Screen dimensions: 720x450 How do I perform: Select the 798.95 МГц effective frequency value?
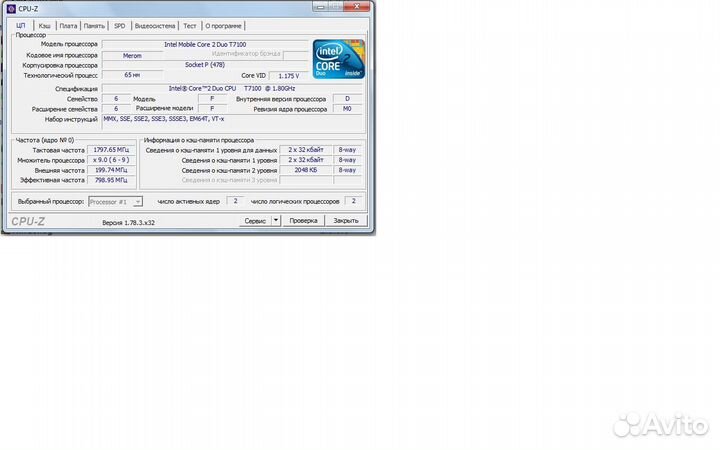click(111, 180)
